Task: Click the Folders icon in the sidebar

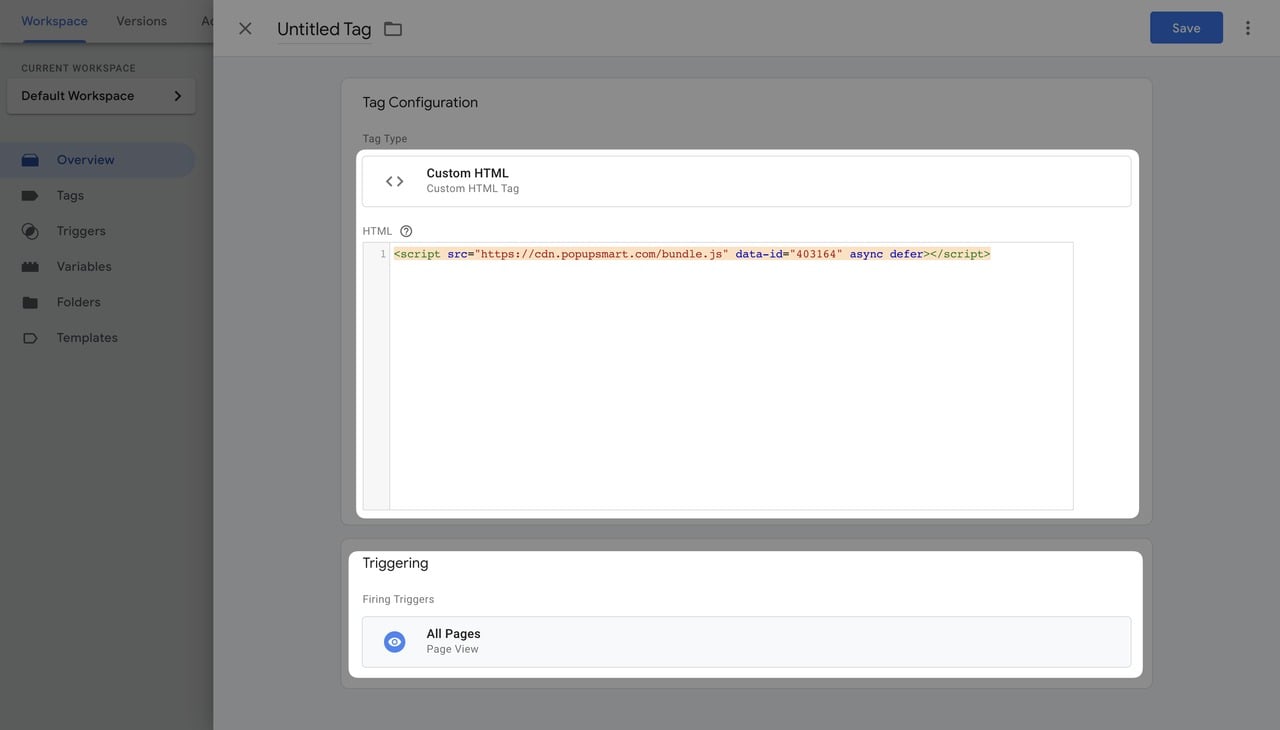Action: coord(30,302)
